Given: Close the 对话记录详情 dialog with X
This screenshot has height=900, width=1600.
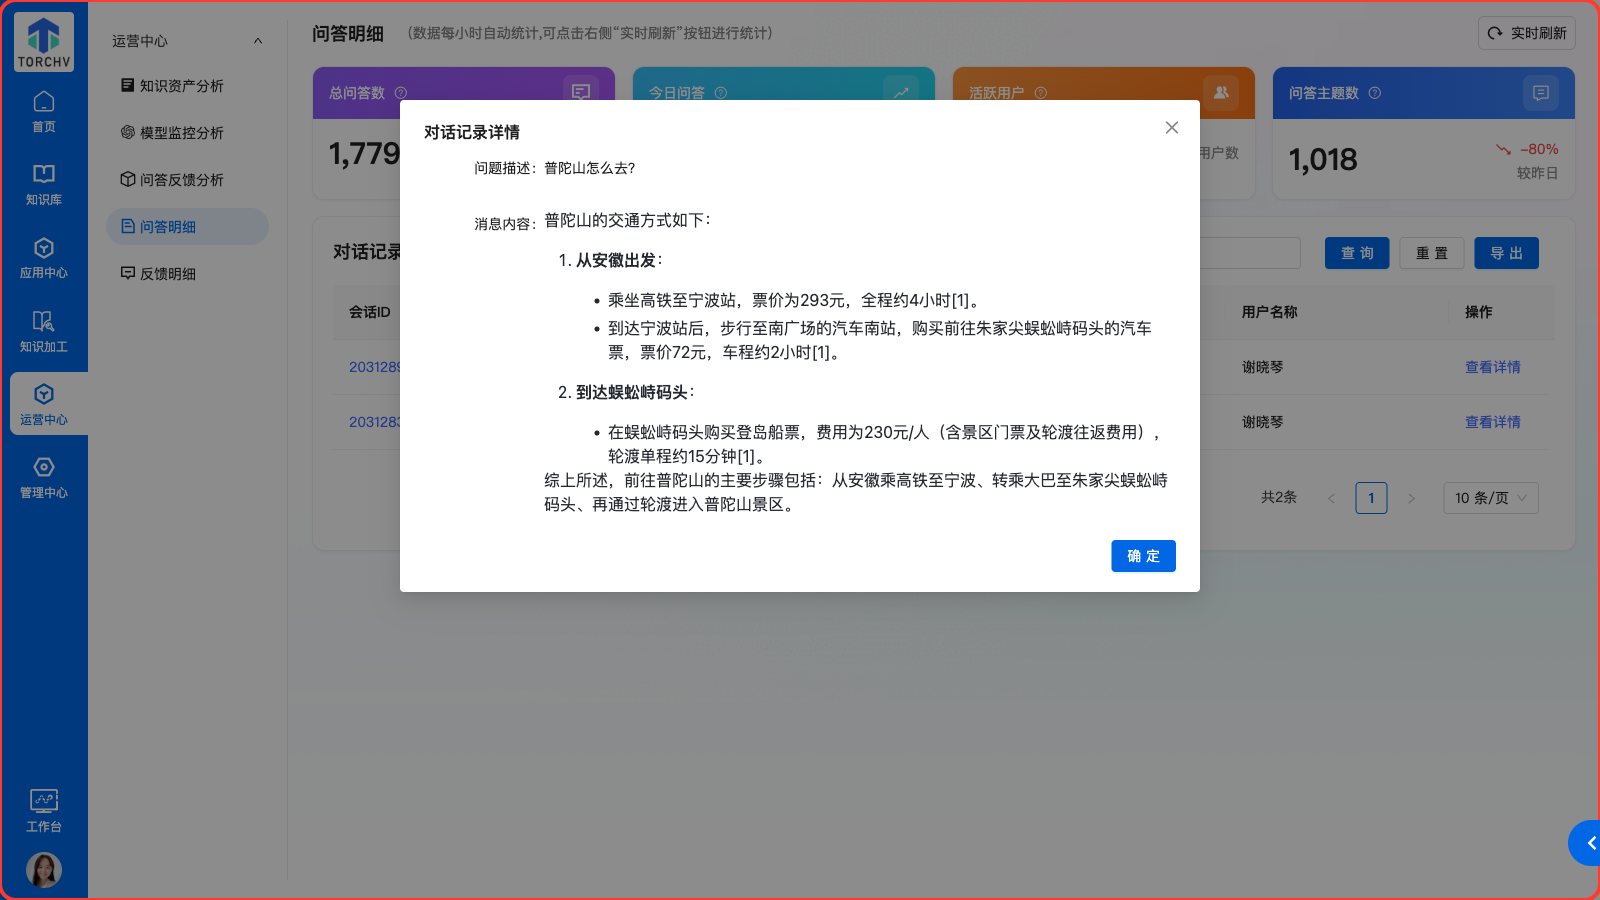Looking at the screenshot, I should click(x=1172, y=128).
